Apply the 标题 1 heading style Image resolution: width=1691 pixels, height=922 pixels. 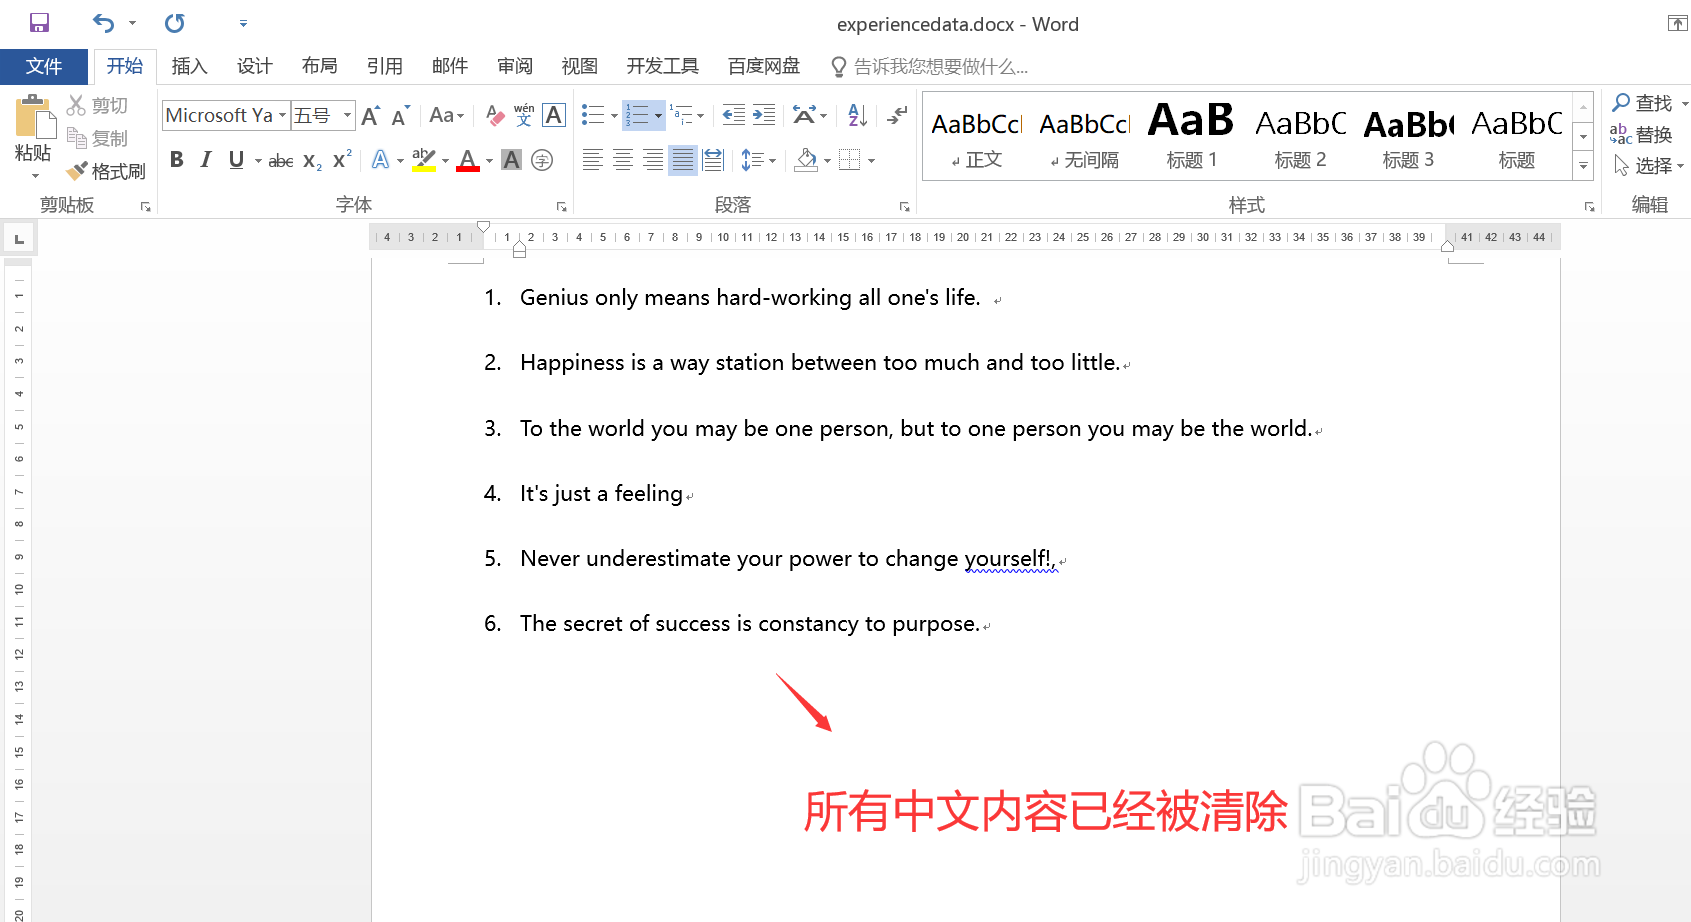coord(1191,137)
